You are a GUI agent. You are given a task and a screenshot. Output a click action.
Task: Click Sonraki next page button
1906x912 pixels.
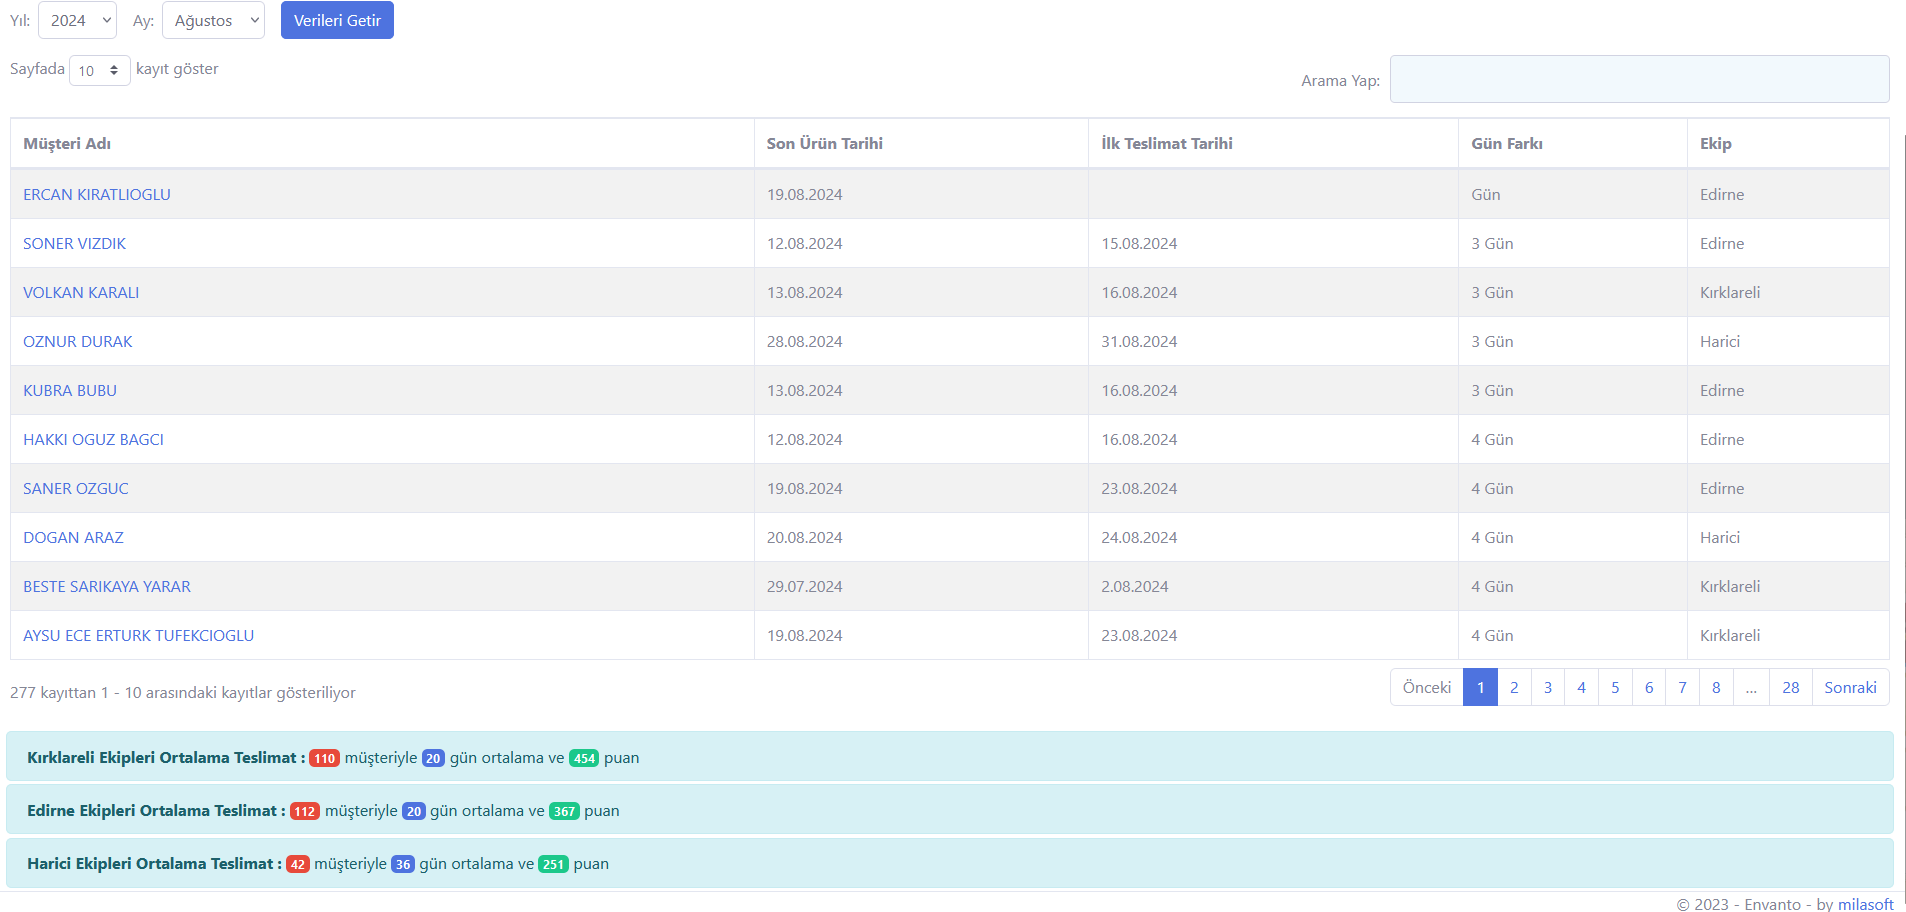(x=1850, y=688)
